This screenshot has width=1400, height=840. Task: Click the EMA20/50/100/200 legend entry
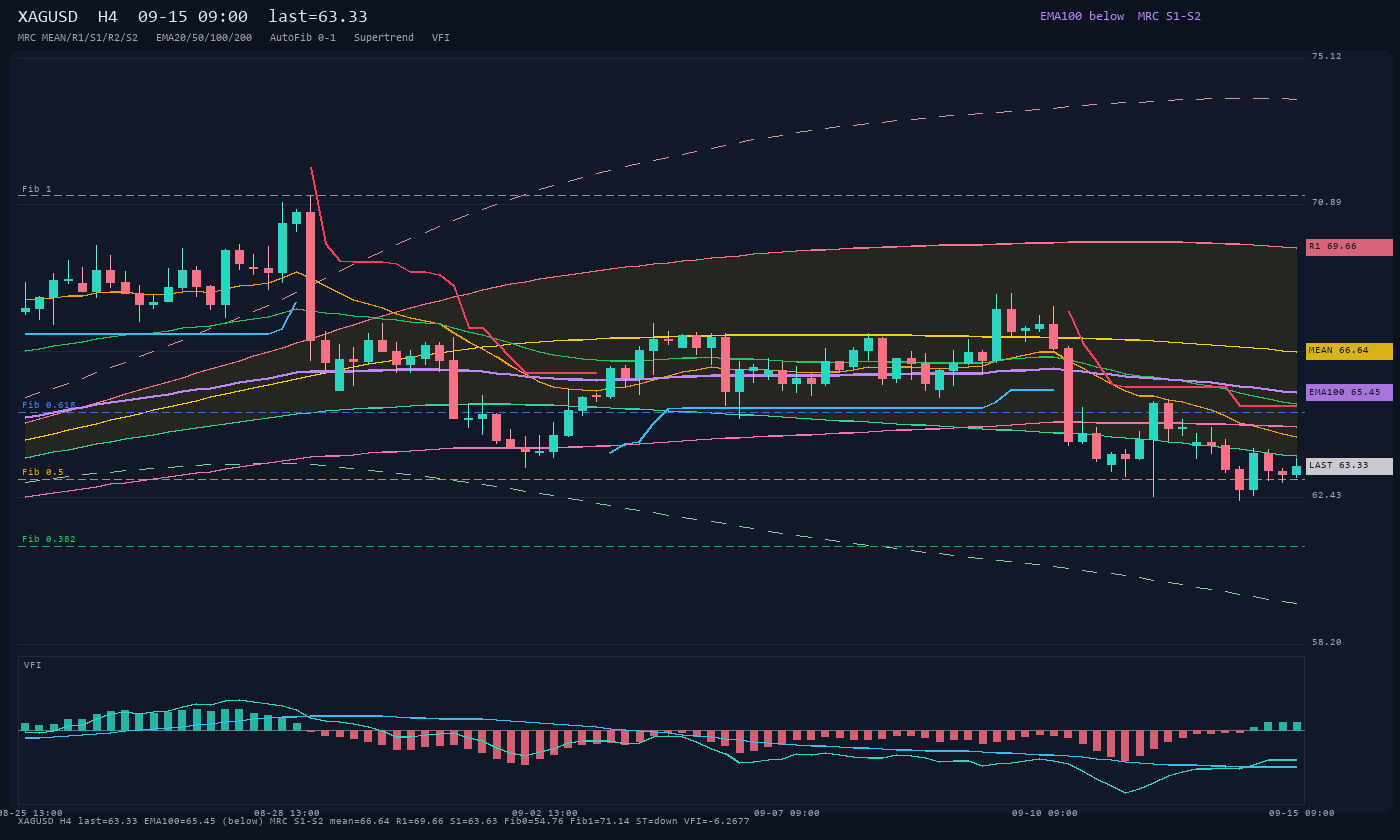[x=204, y=38]
